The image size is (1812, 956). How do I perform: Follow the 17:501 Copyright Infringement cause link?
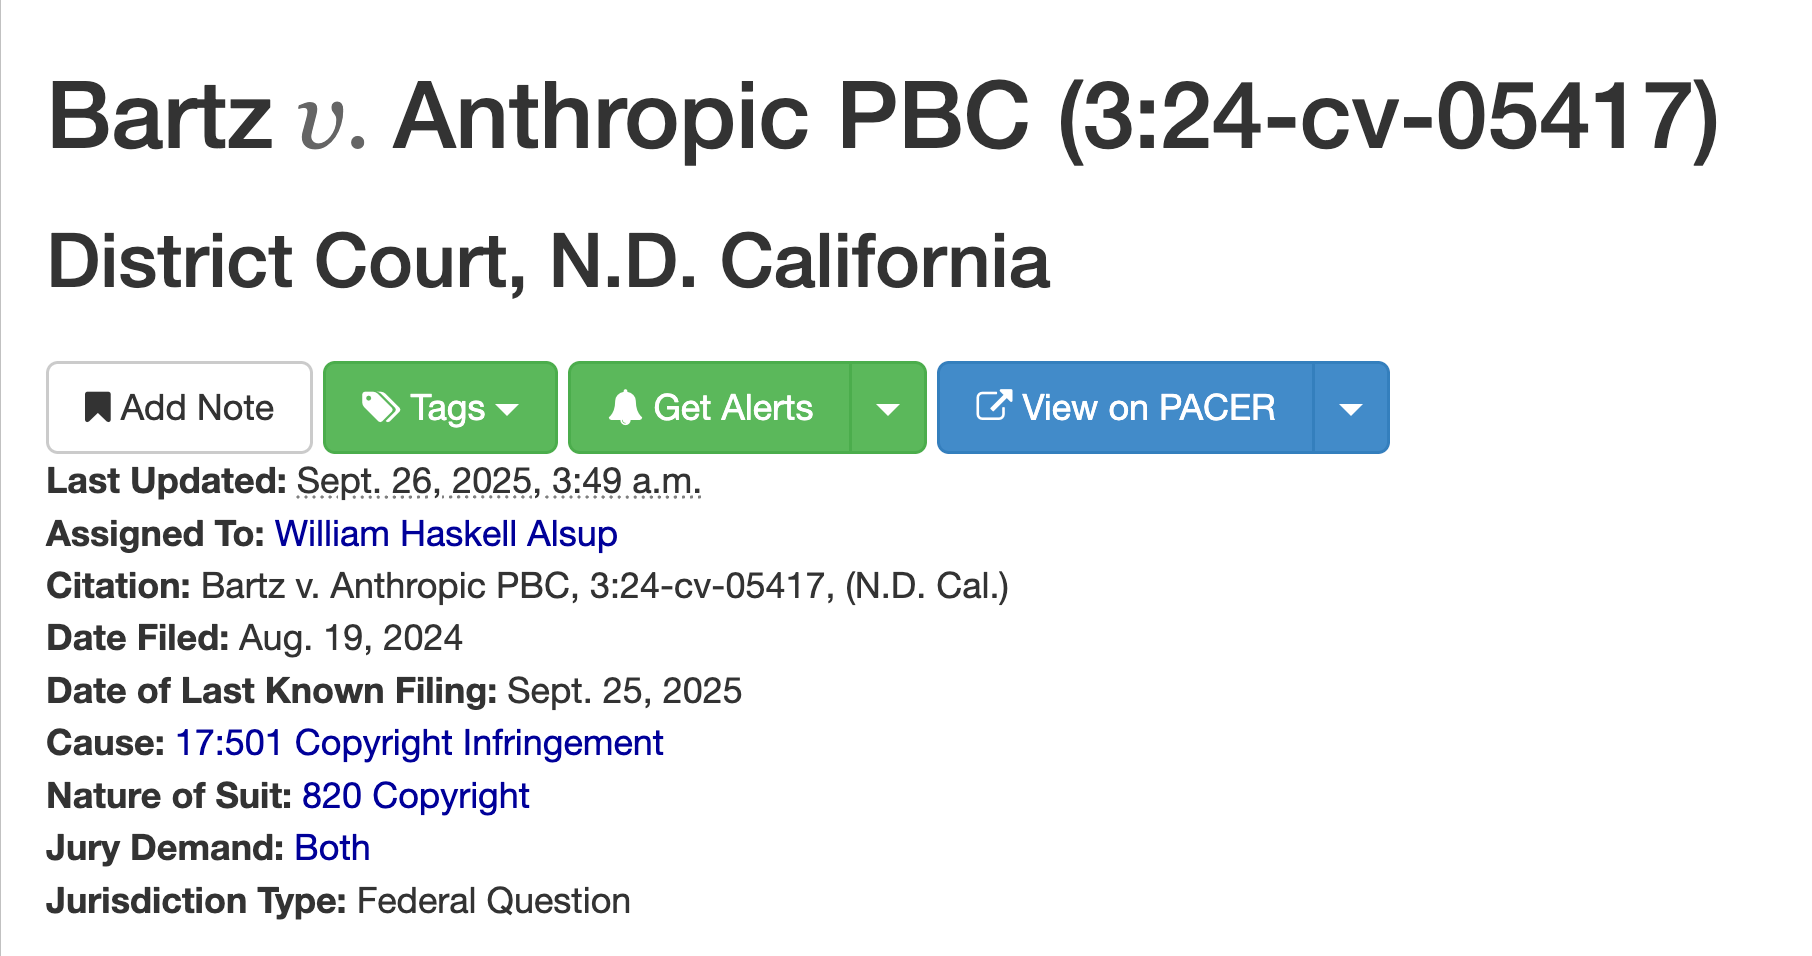click(419, 743)
